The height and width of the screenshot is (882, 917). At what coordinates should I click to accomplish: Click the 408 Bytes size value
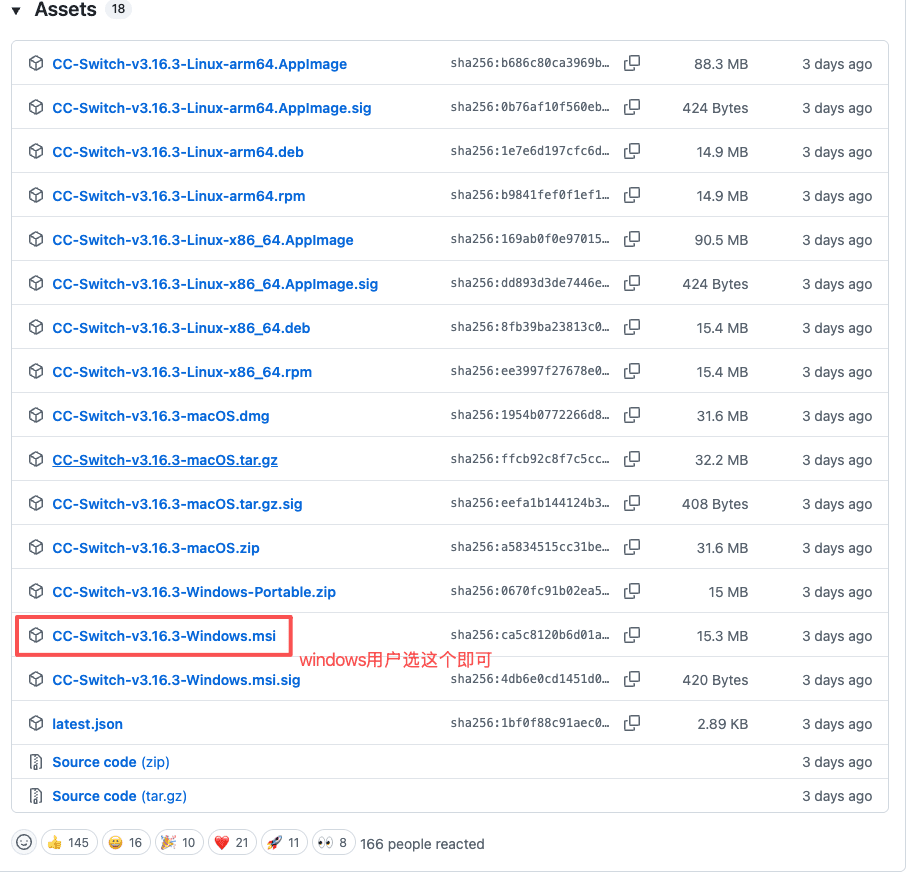[x=715, y=504]
